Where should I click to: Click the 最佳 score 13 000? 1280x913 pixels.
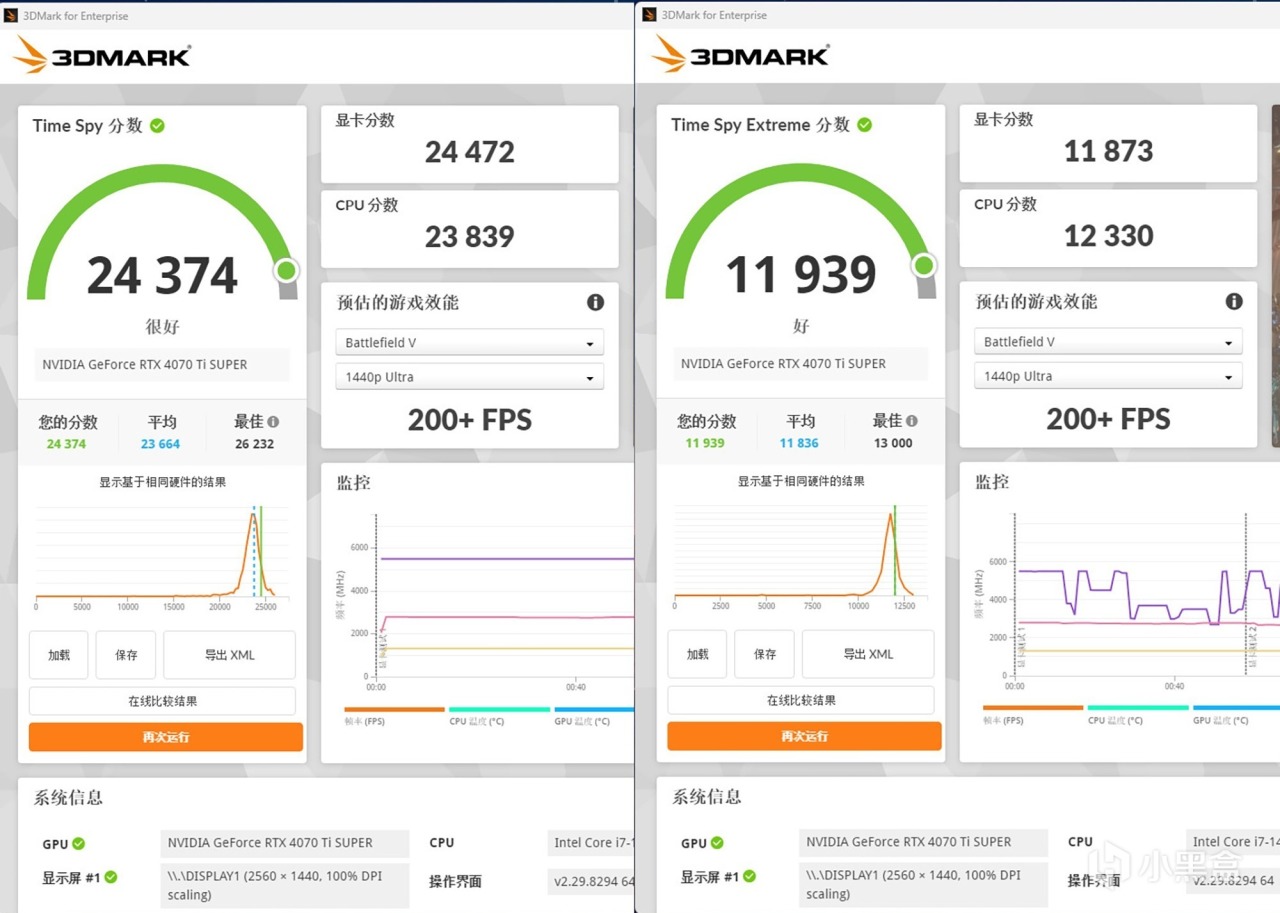pyautogui.click(x=893, y=443)
